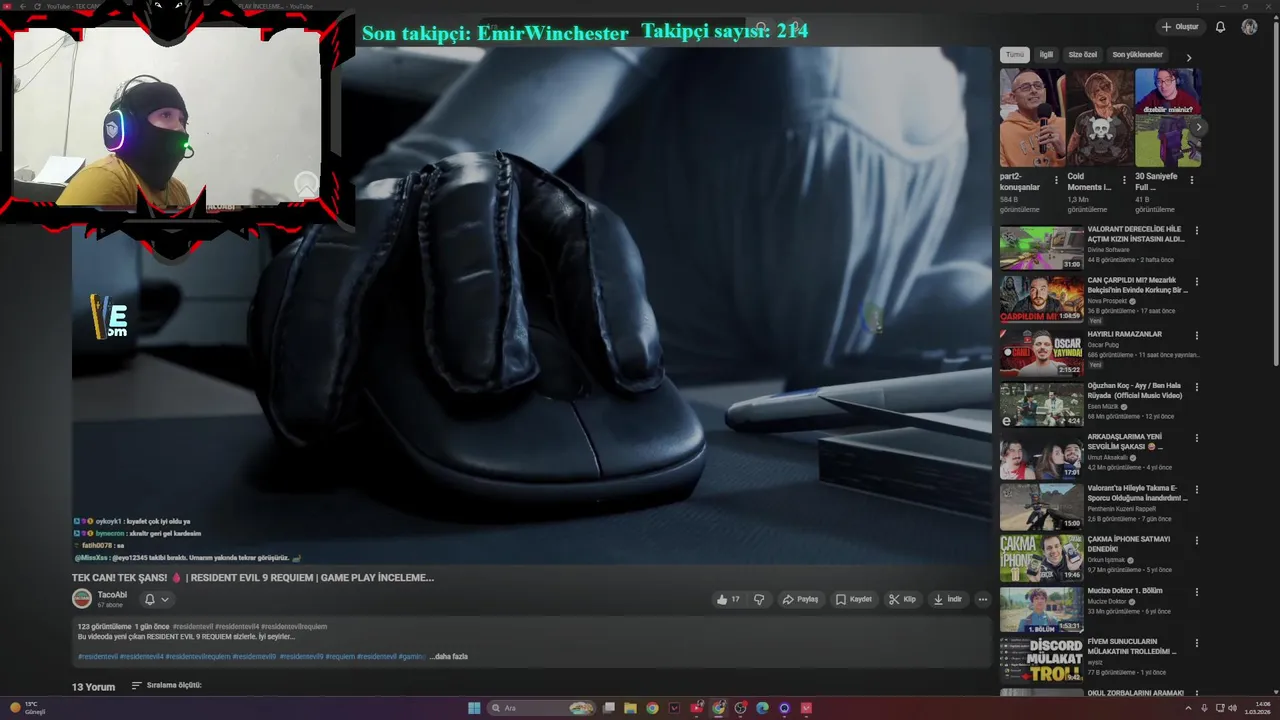Viewport: 1280px width, 720px height.
Task: Open File Explorer from taskbar
Action: click(x=630, y=708)
